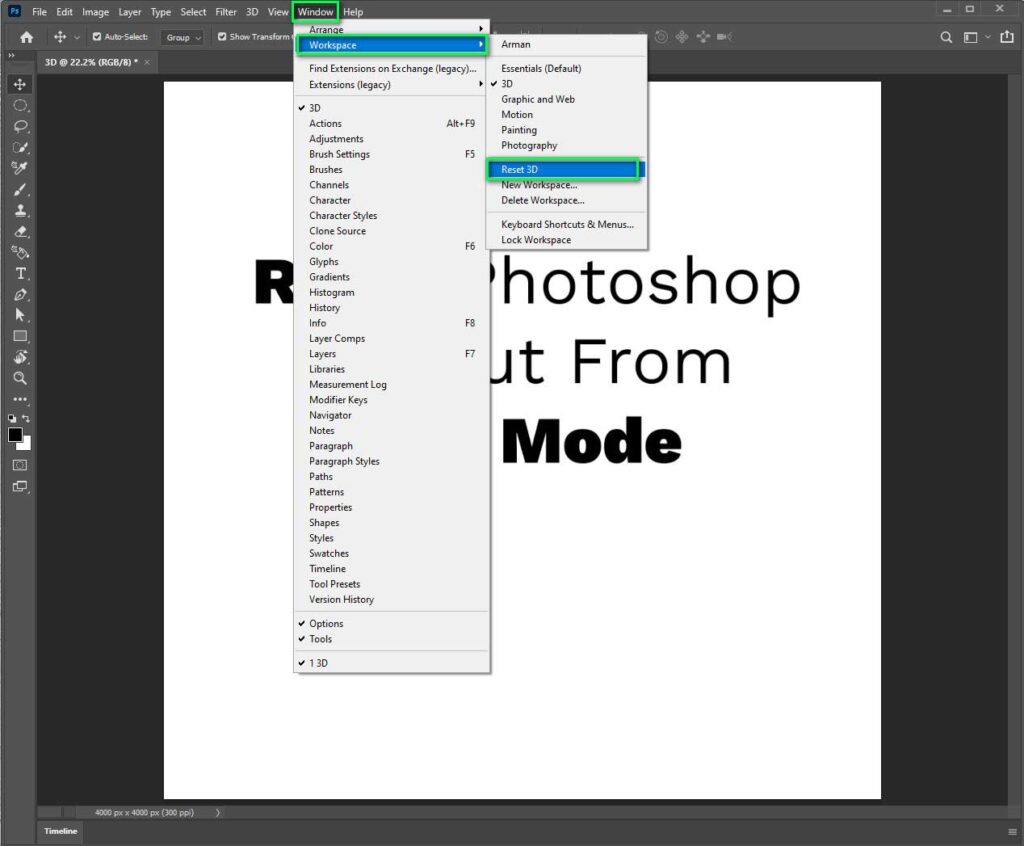The height and width of the screenshot is (846, 1024).
Task: Open the status bar info arrow
Action: tap(218, 812)
